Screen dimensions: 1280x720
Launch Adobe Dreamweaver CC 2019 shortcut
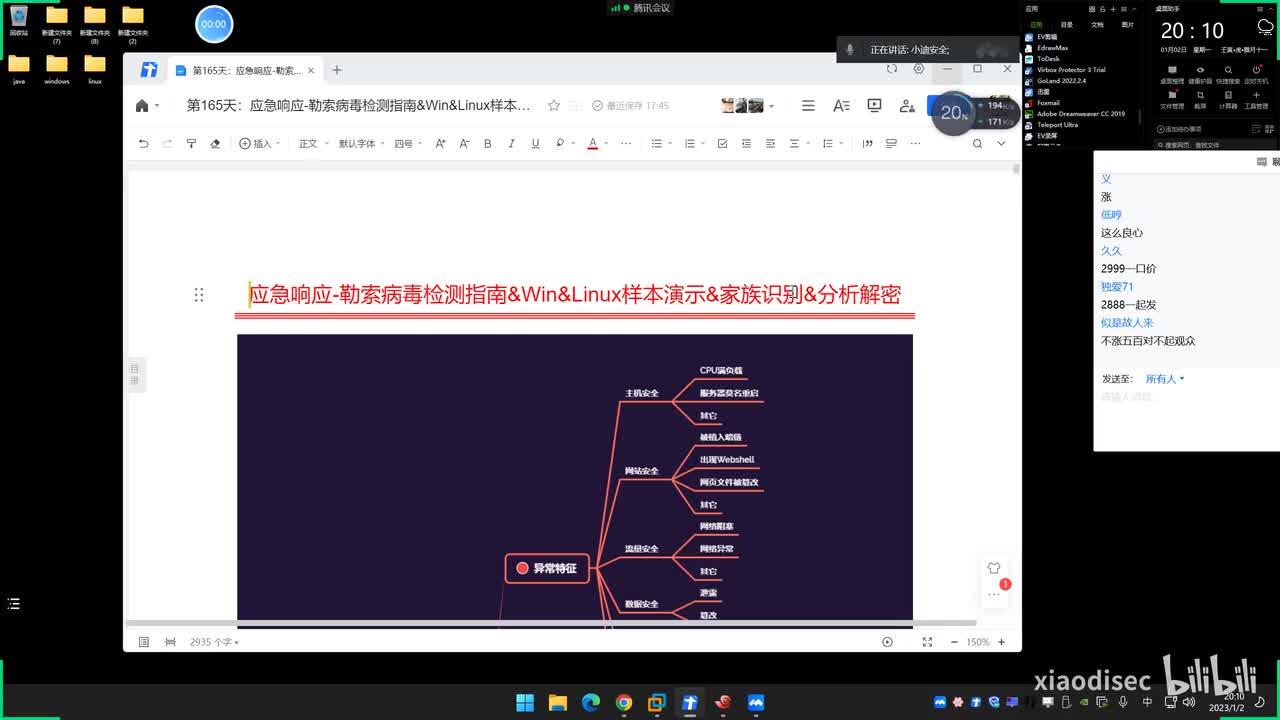tap(1075, 114)
